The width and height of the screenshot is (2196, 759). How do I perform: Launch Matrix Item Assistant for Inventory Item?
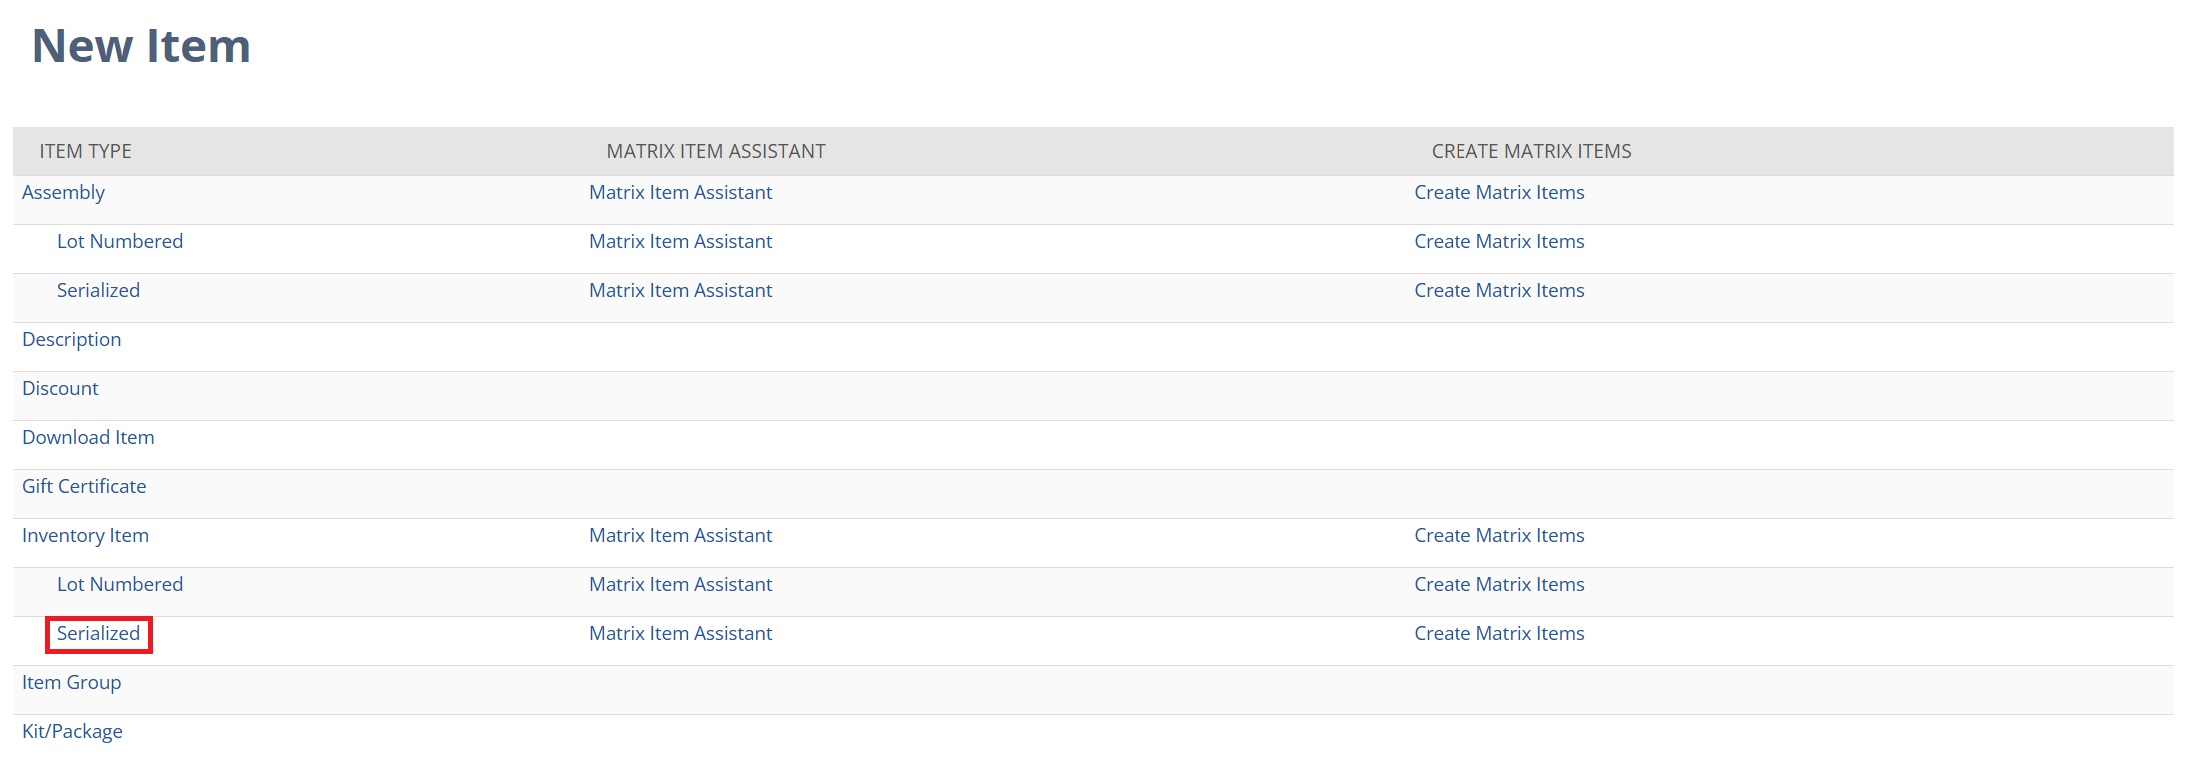[680, 535]
